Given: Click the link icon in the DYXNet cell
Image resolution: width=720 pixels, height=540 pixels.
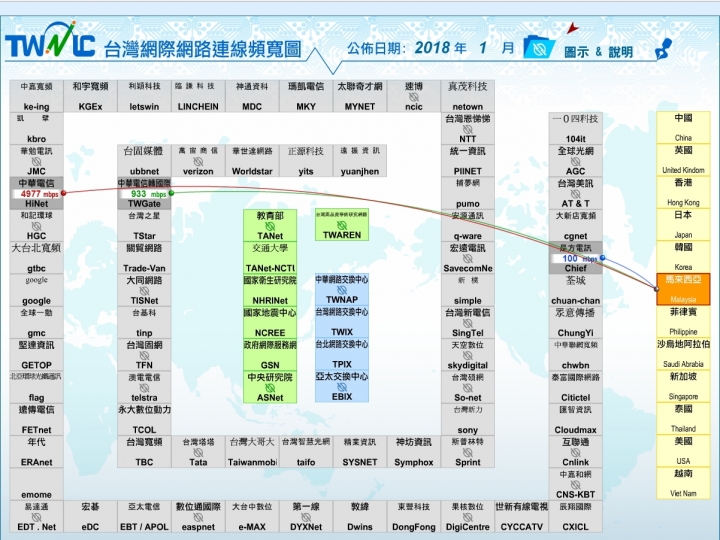Looking at the screenshot, I should [x=306, y=518].
